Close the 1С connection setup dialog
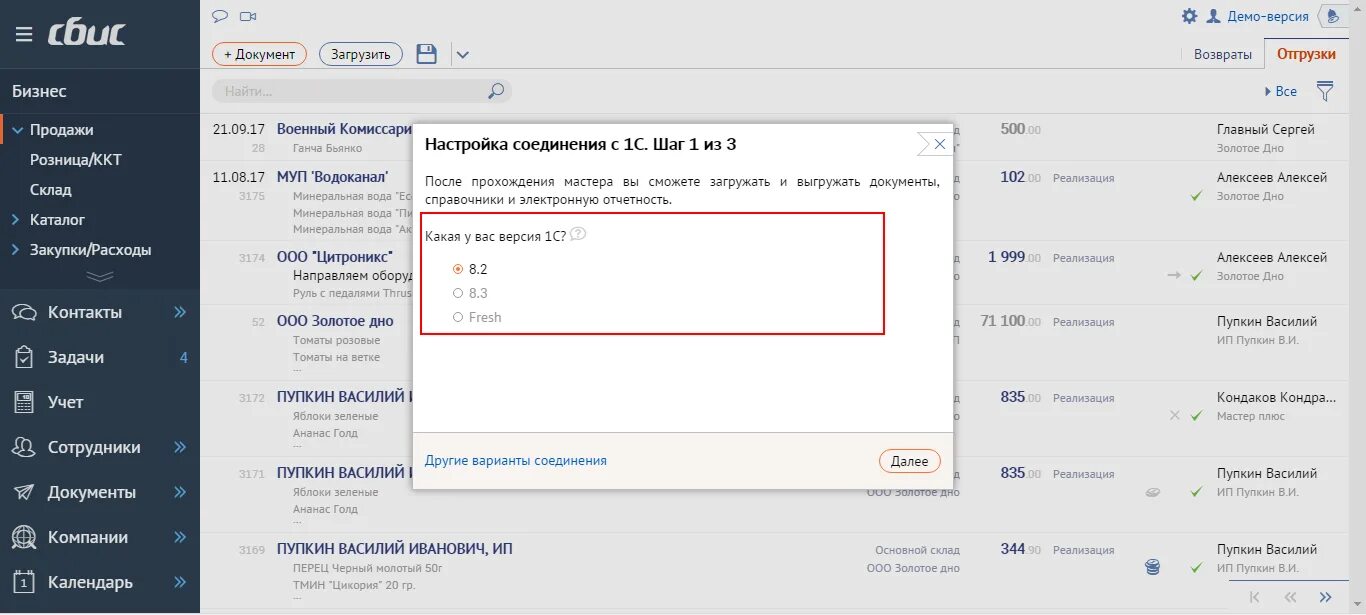 point(939,144)
